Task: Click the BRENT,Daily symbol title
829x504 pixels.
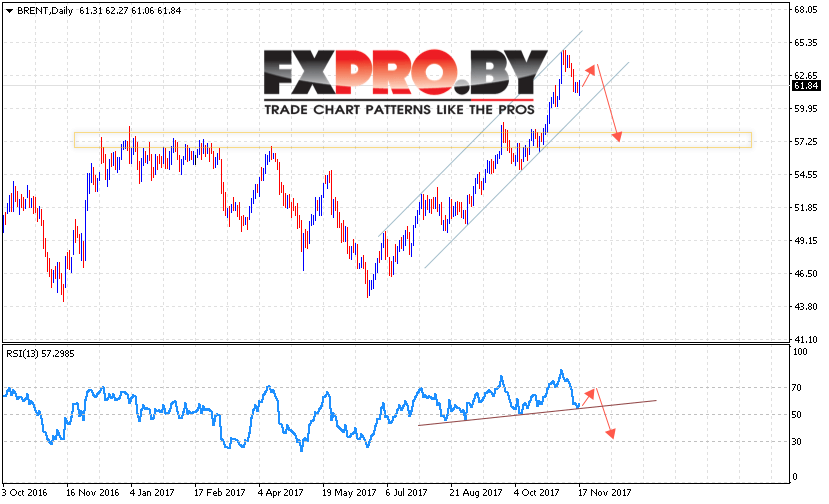Action: (x=45, y=11)
